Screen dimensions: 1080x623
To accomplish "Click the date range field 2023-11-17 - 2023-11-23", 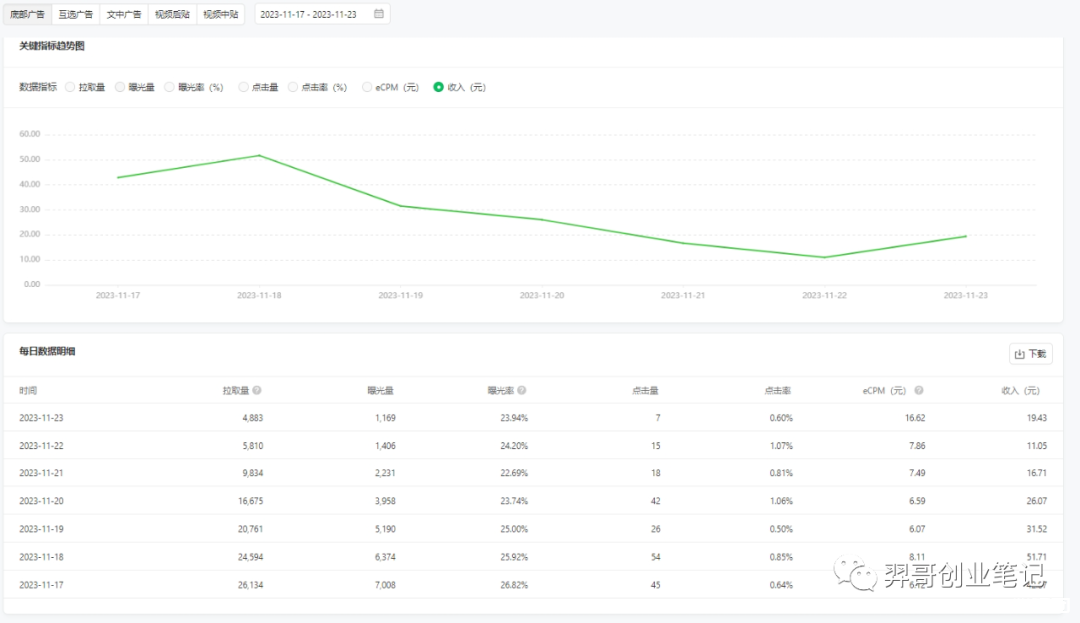I will pos(322,14).
